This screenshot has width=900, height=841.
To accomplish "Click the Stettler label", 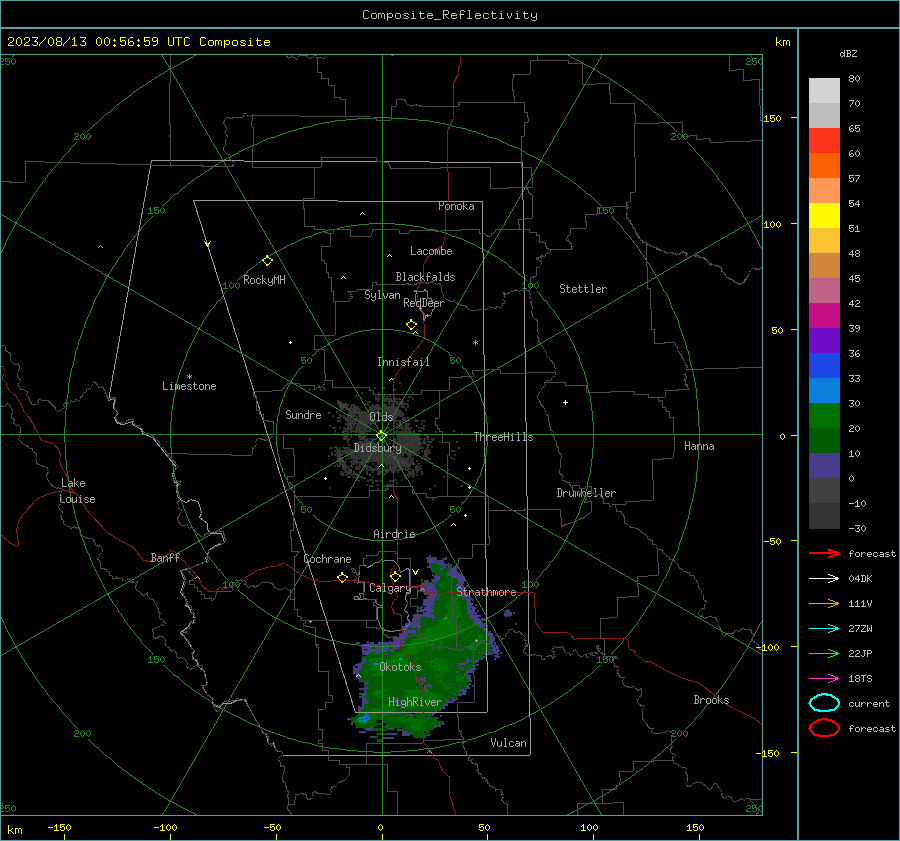I will (583, 289).
